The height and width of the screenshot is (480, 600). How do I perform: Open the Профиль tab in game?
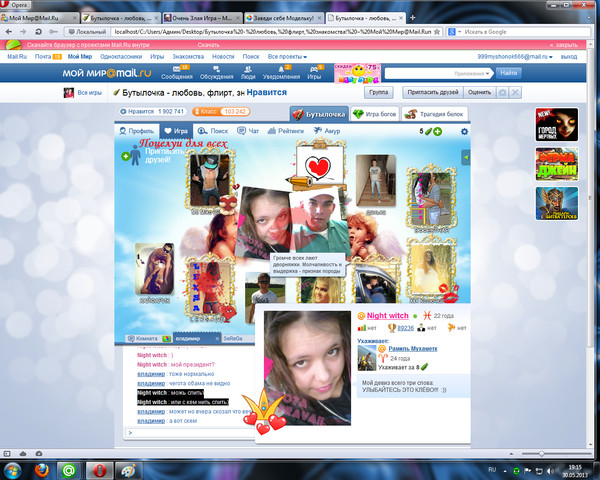pos(137,131)
